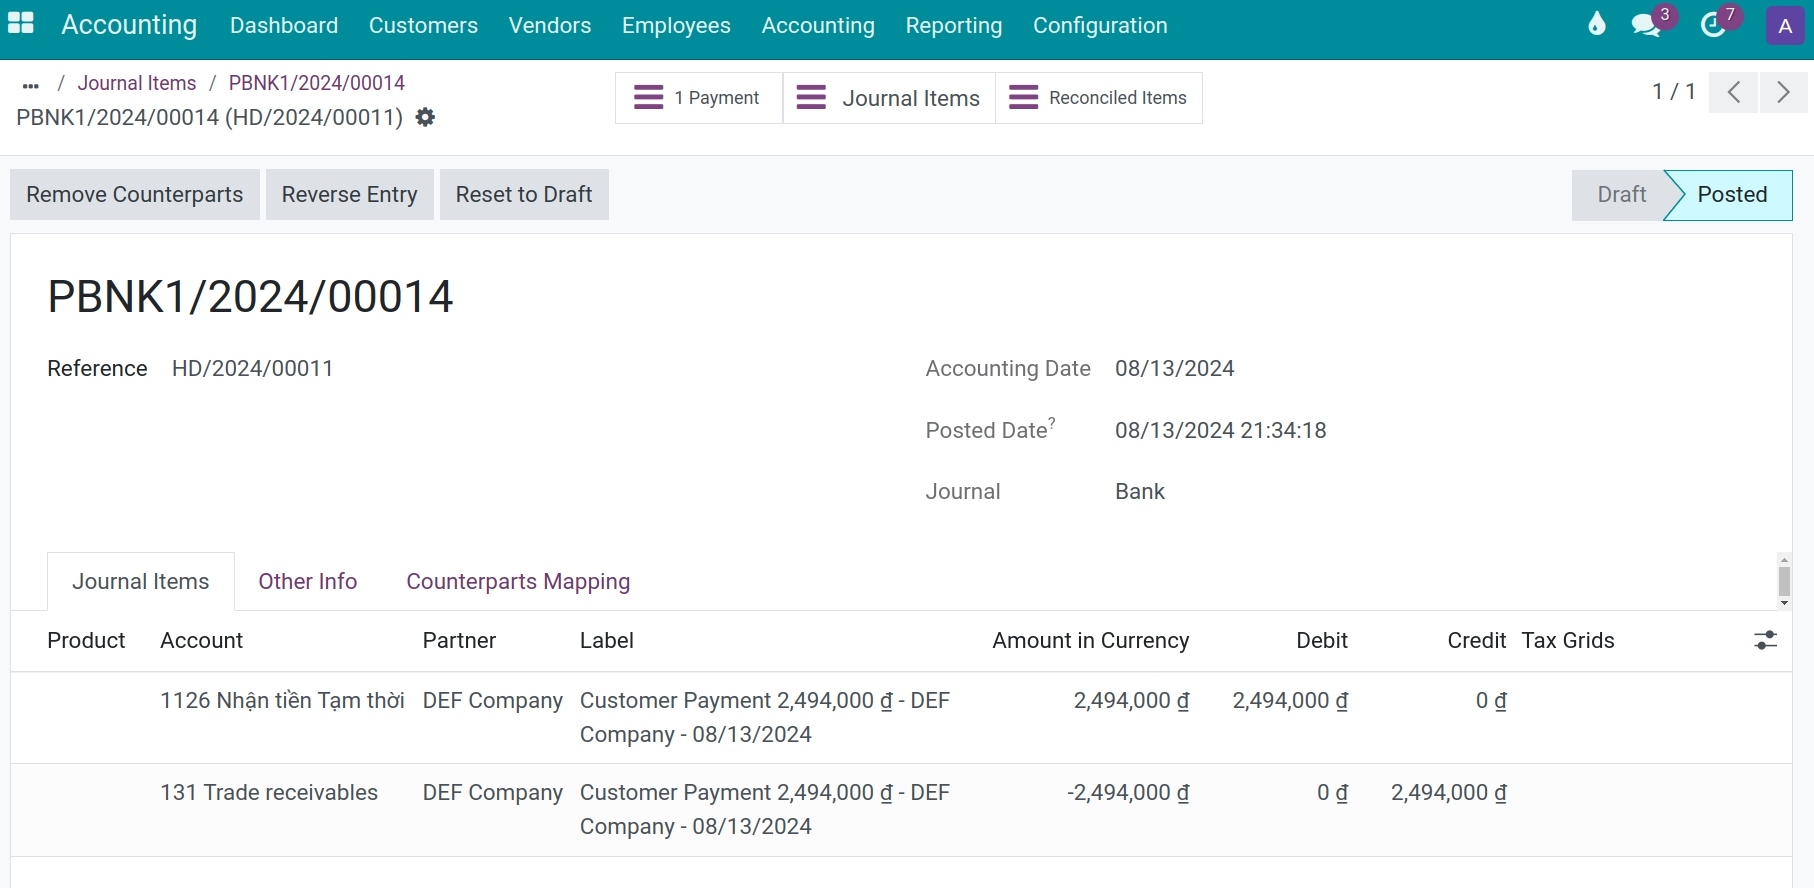The height and width of the screenshot is (888, 1814).
Task: Click the Partner column header
Action: tap(459, 640)
